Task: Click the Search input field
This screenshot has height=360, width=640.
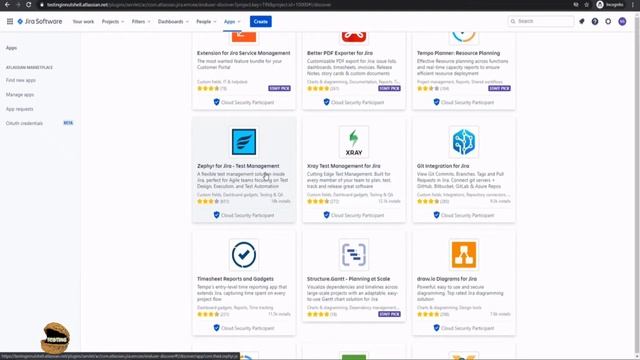Action: [541, 21]
